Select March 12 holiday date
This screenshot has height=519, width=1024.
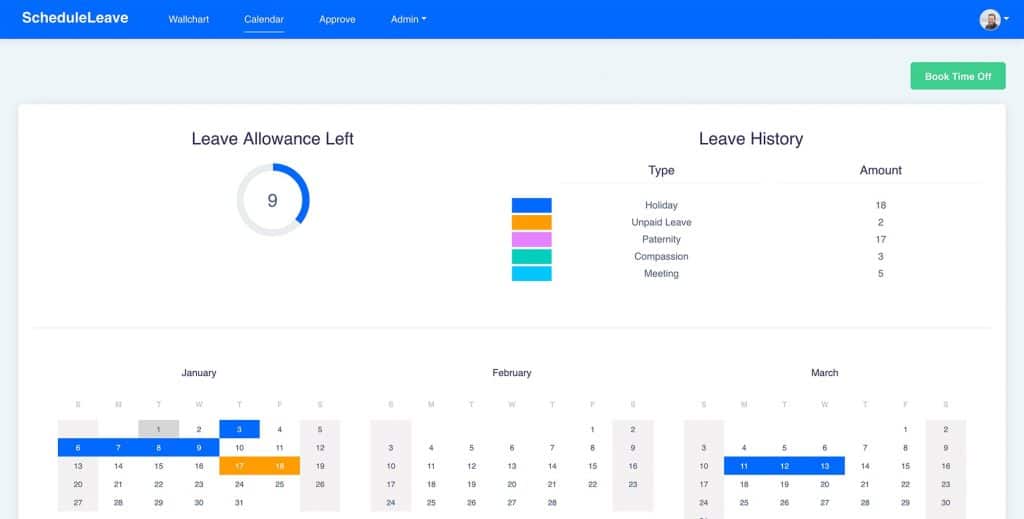(x=784, y=466)
